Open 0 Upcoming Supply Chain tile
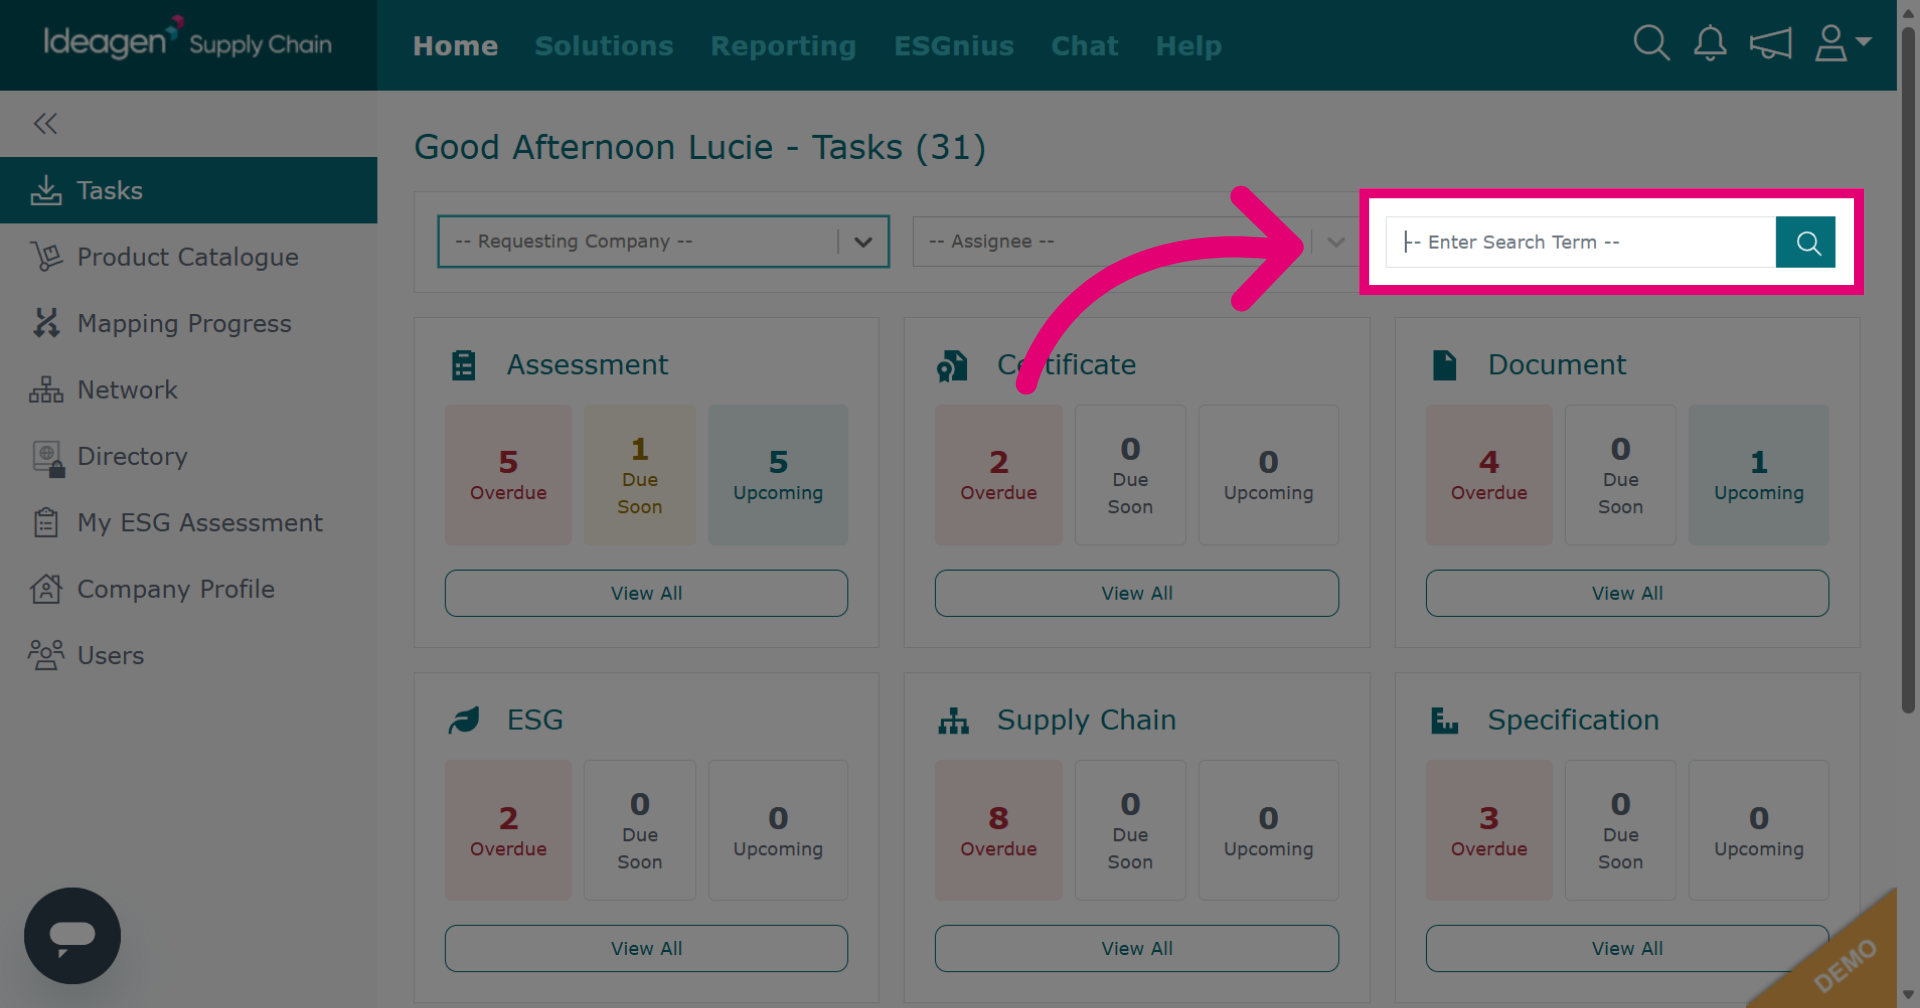 point(1268,830)
